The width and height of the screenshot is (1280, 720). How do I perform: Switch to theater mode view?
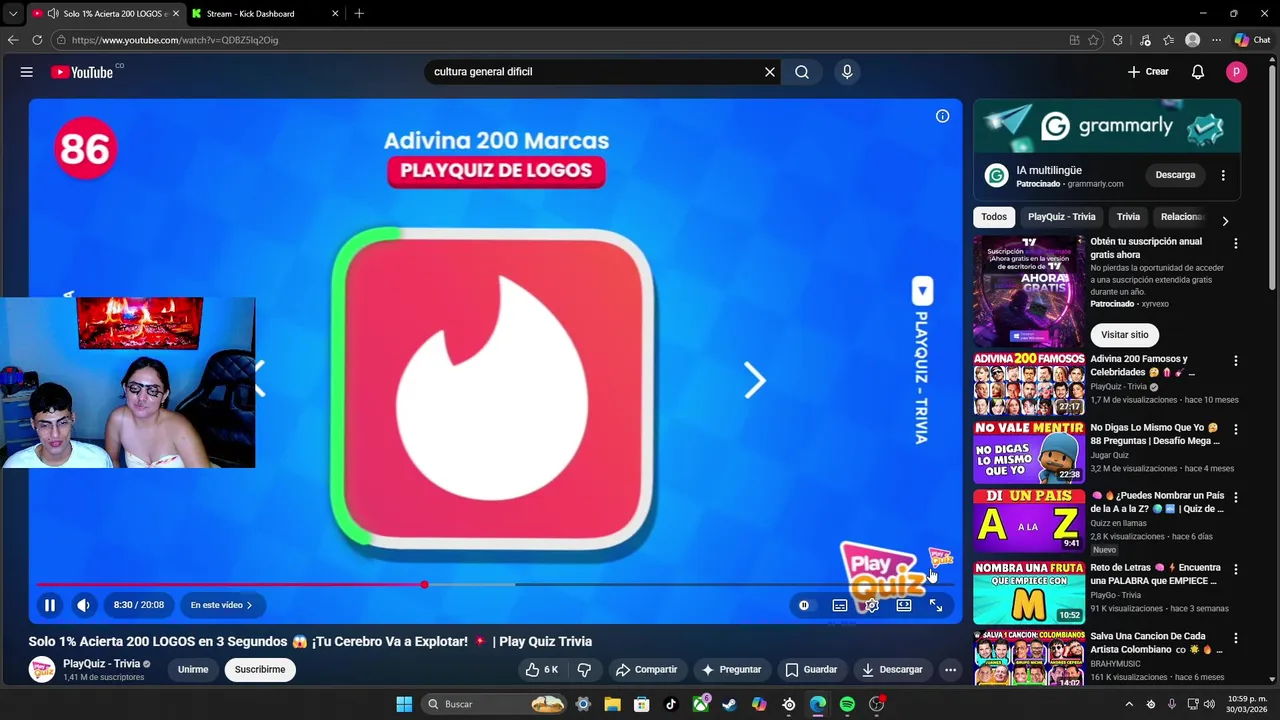[904, 605]
